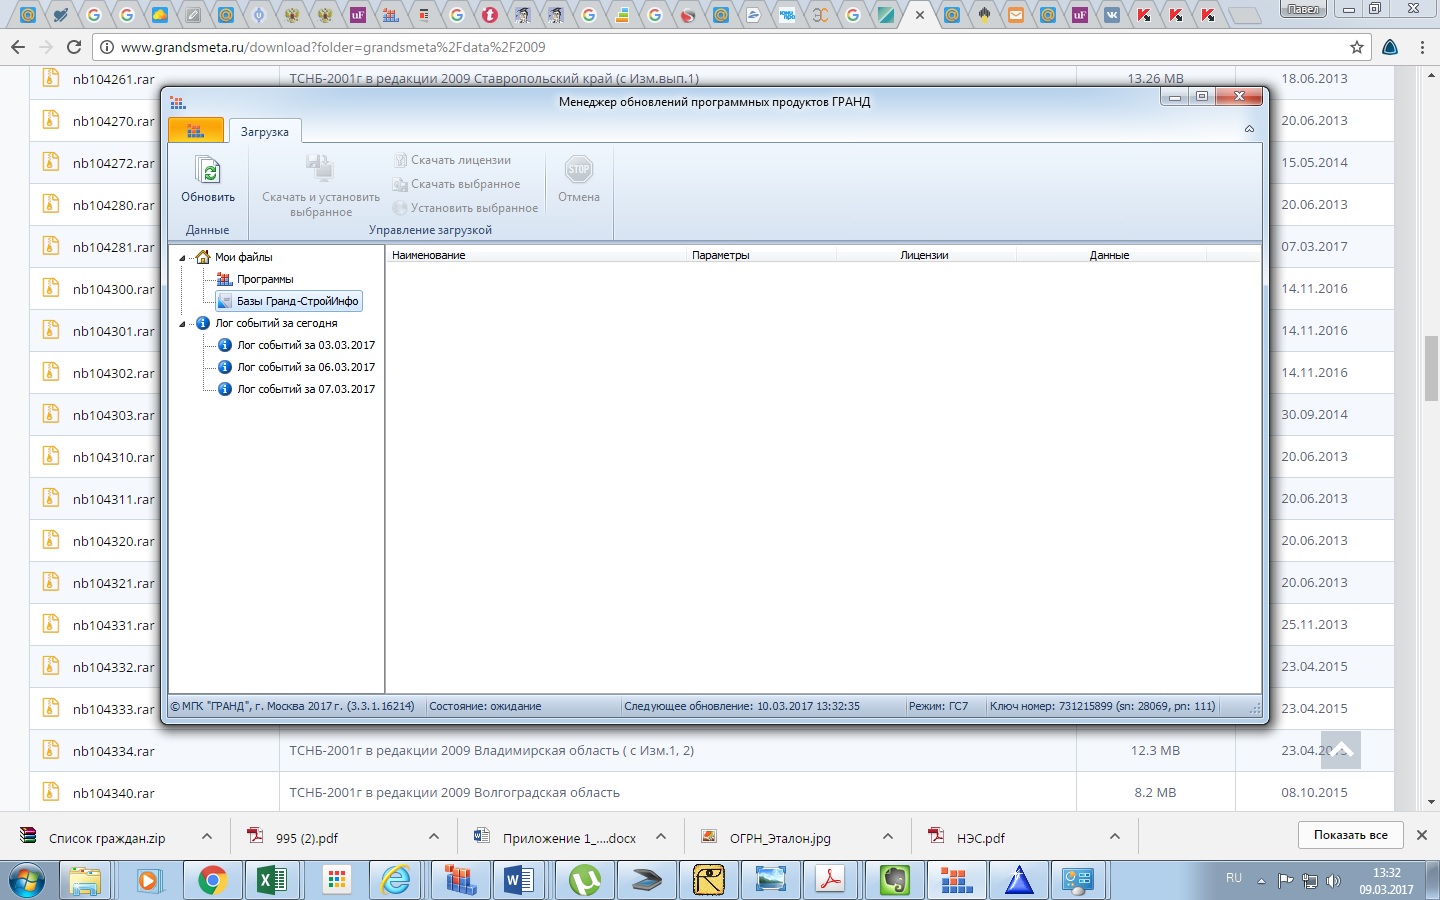Click the Наименование column header
1440x900 pixels.
tap(536, 255)
